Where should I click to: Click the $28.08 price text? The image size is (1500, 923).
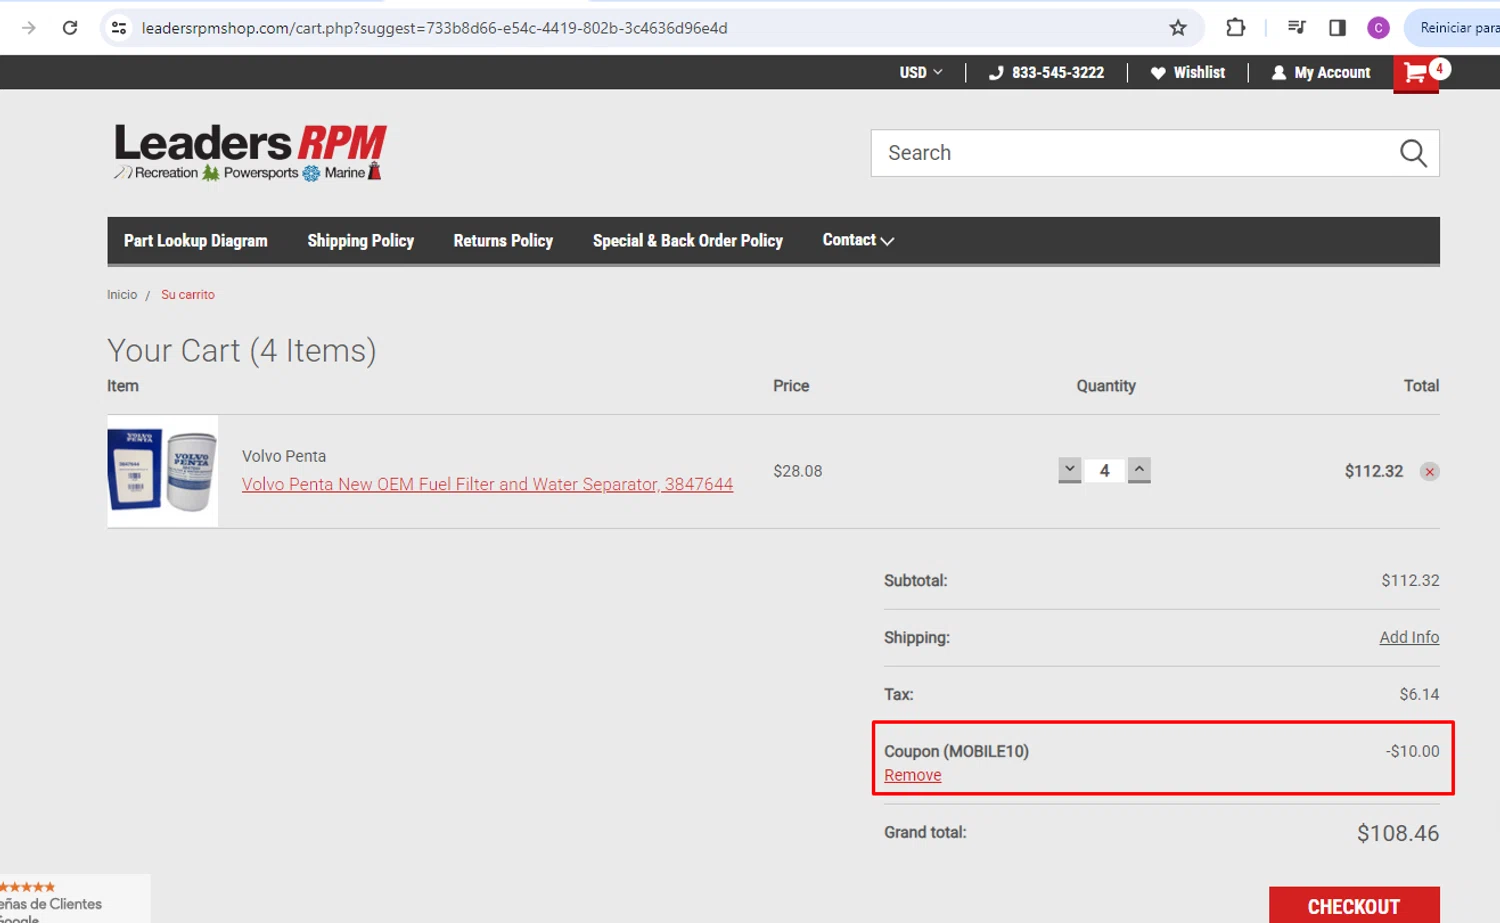click(x=797, y=471)
